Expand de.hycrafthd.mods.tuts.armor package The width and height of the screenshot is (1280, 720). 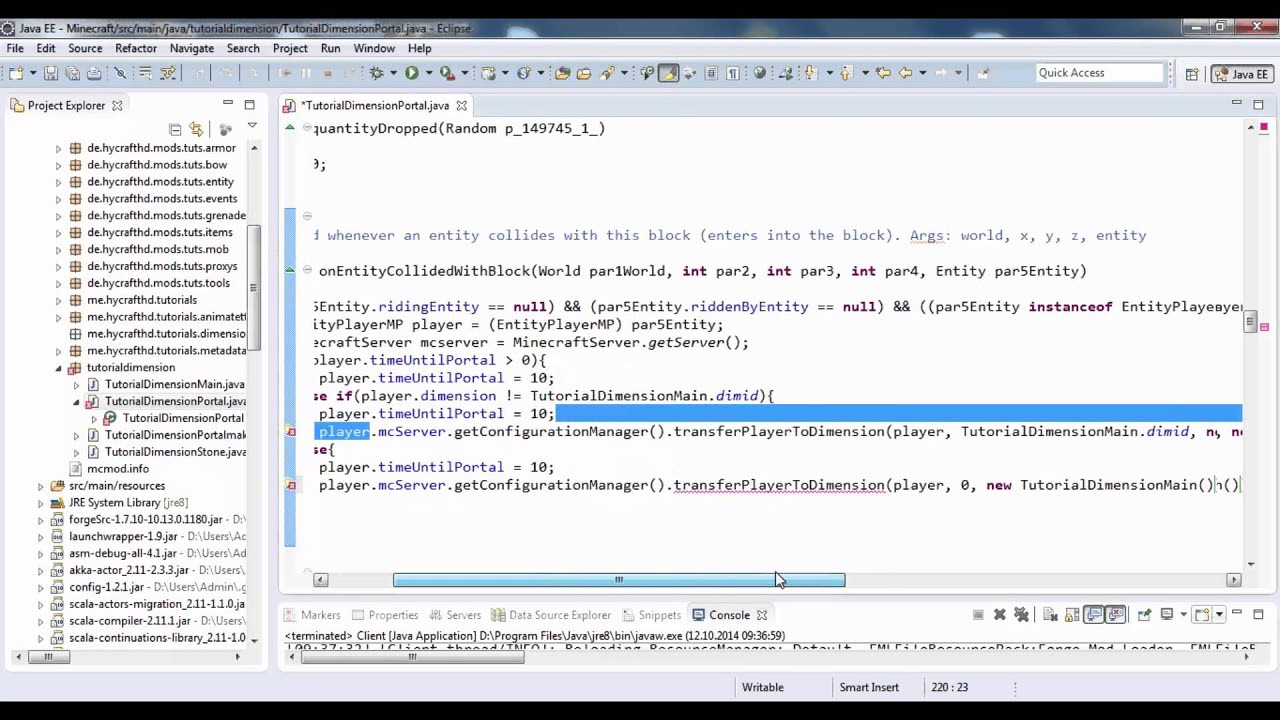(x=58, y=148)
